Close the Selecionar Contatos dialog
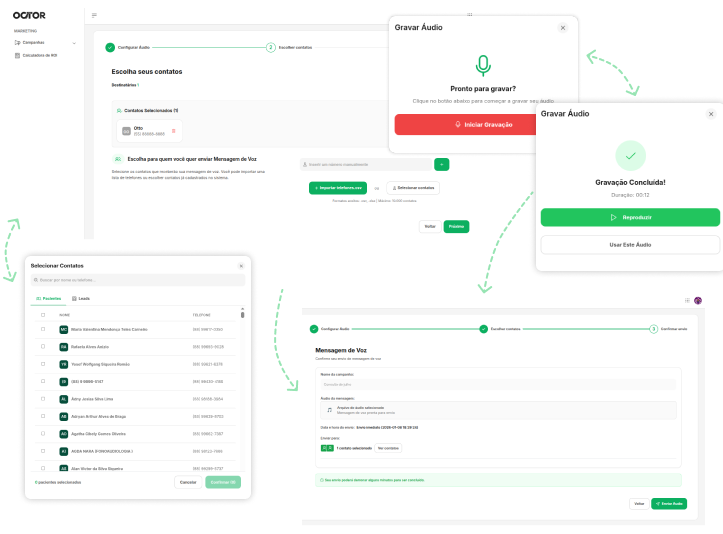723x534 pixels. point(241,266)
